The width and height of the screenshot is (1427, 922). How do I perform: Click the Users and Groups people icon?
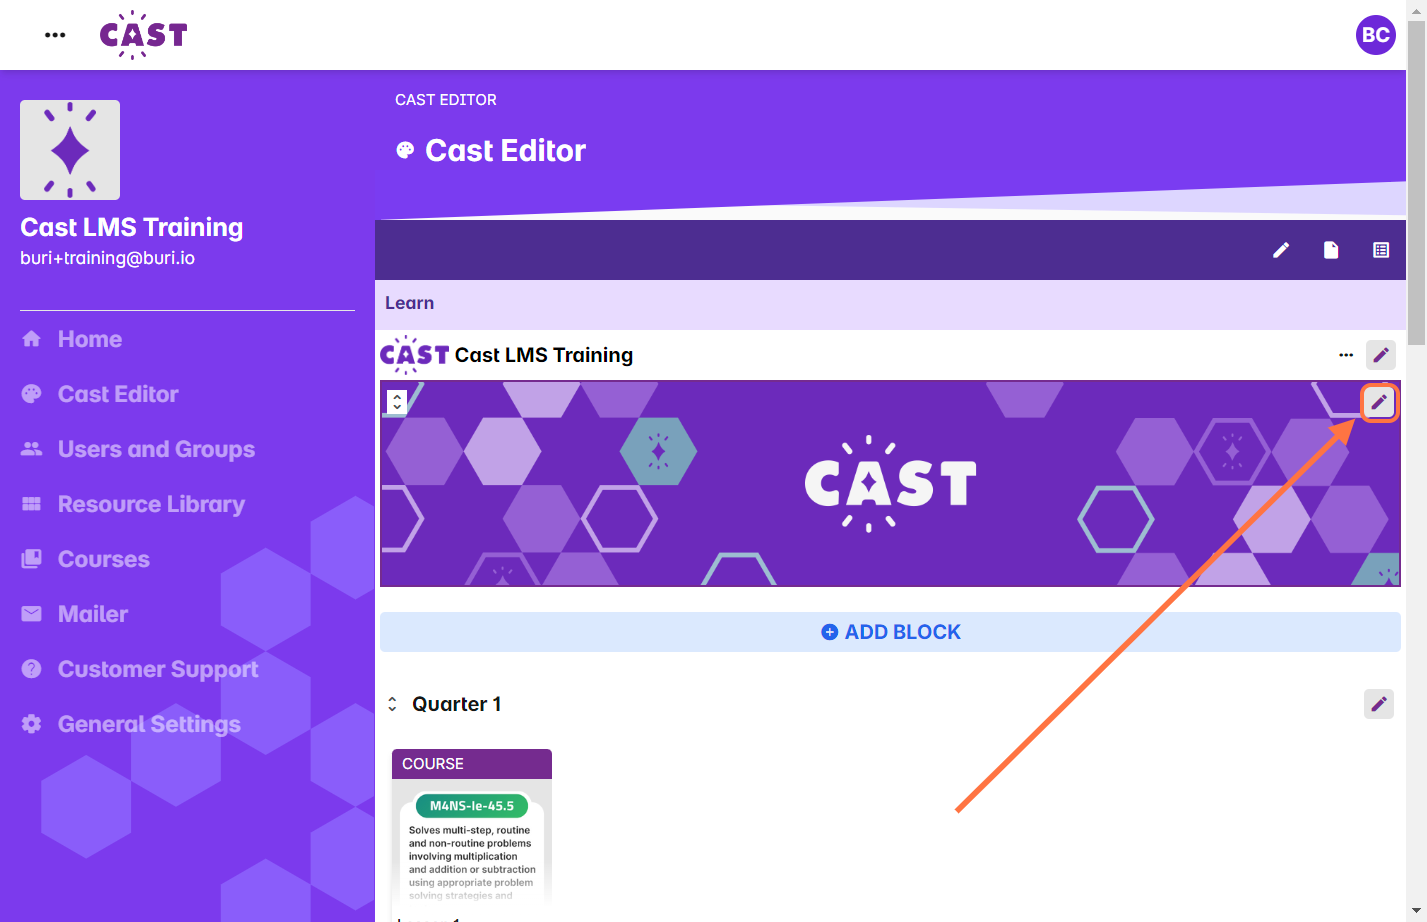[32, 449]
